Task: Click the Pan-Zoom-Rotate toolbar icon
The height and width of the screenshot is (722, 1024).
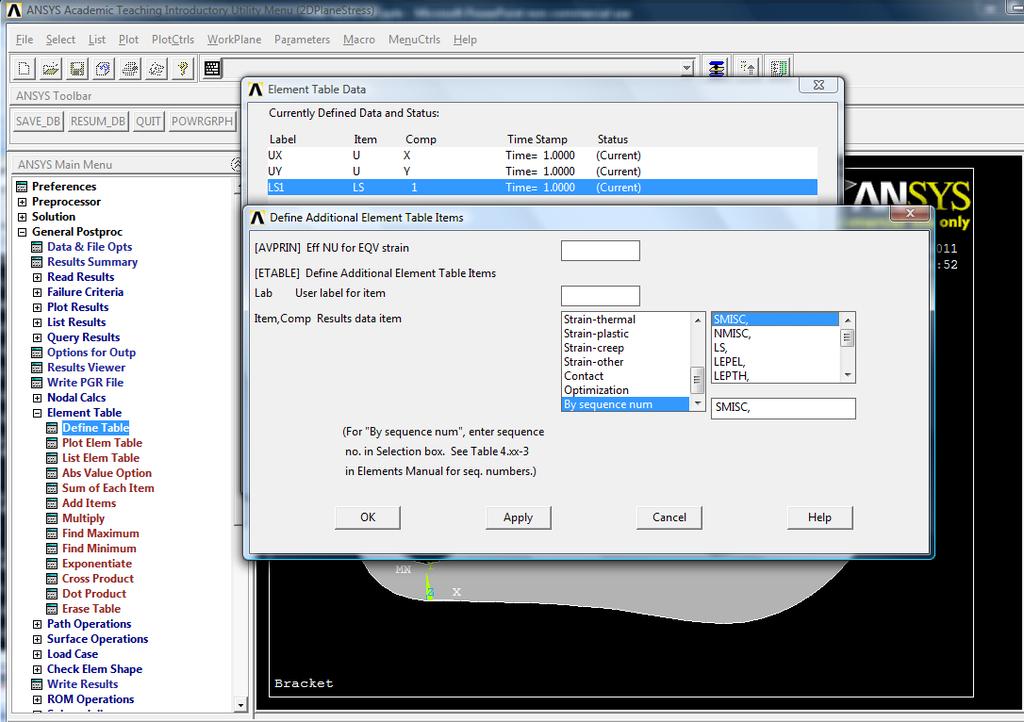Action: coord(103,68)
